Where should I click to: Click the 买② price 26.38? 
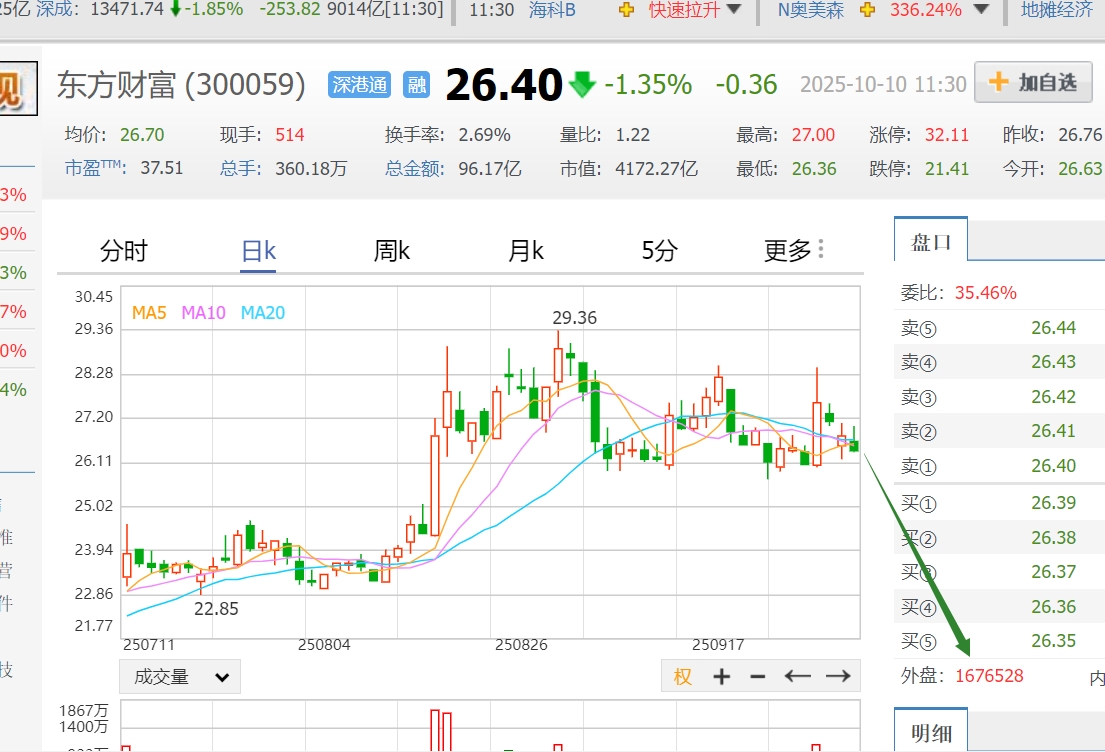tap(1054, 538)
